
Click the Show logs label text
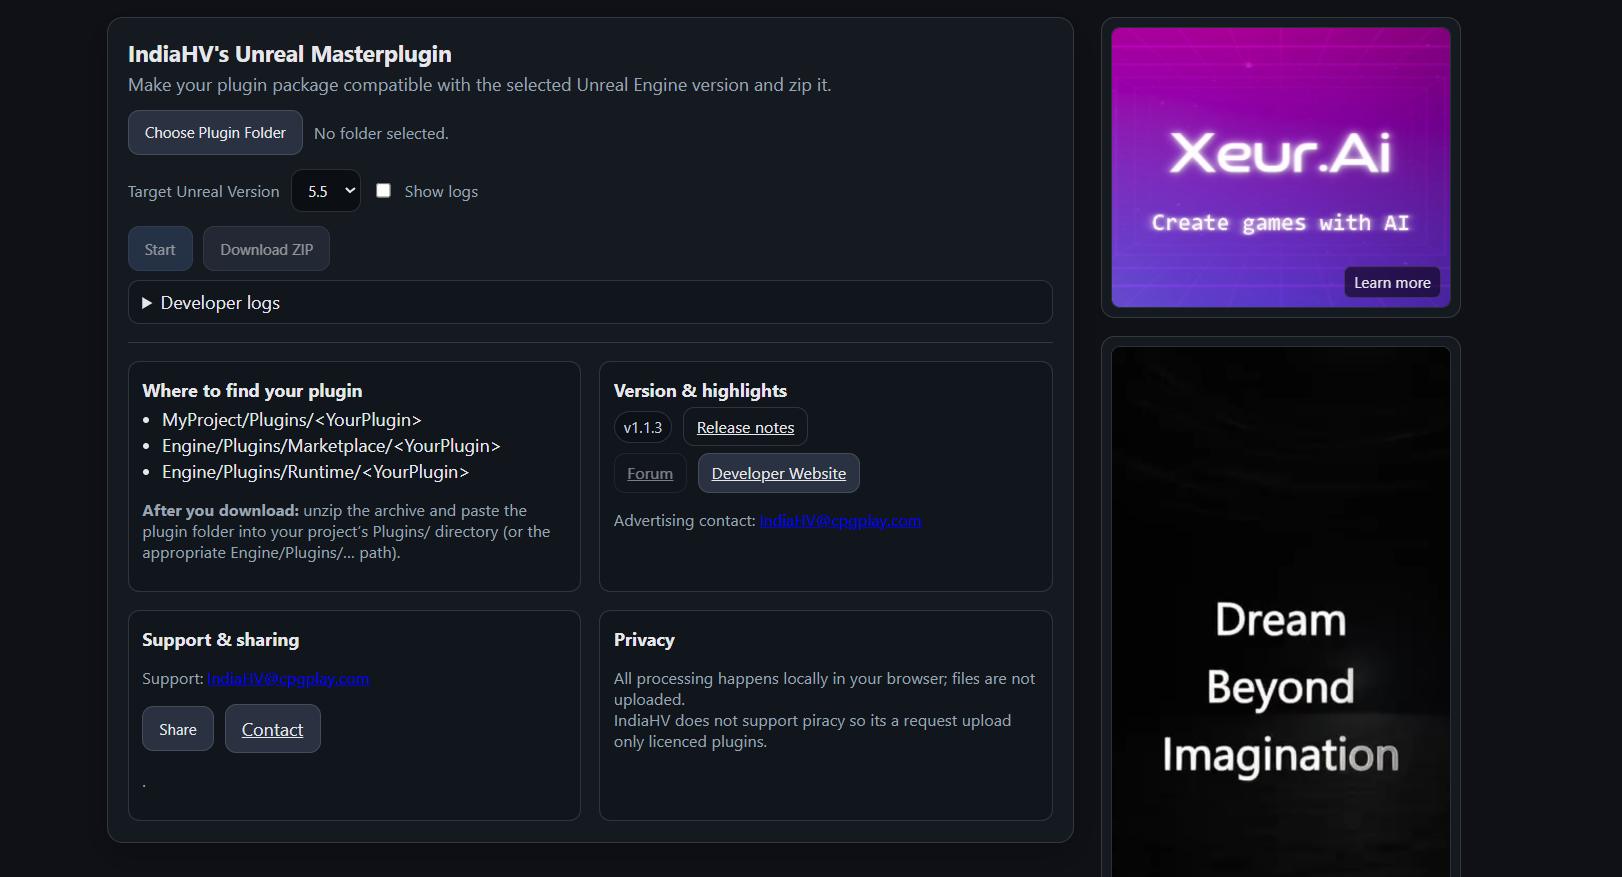[x=441, y=192]
